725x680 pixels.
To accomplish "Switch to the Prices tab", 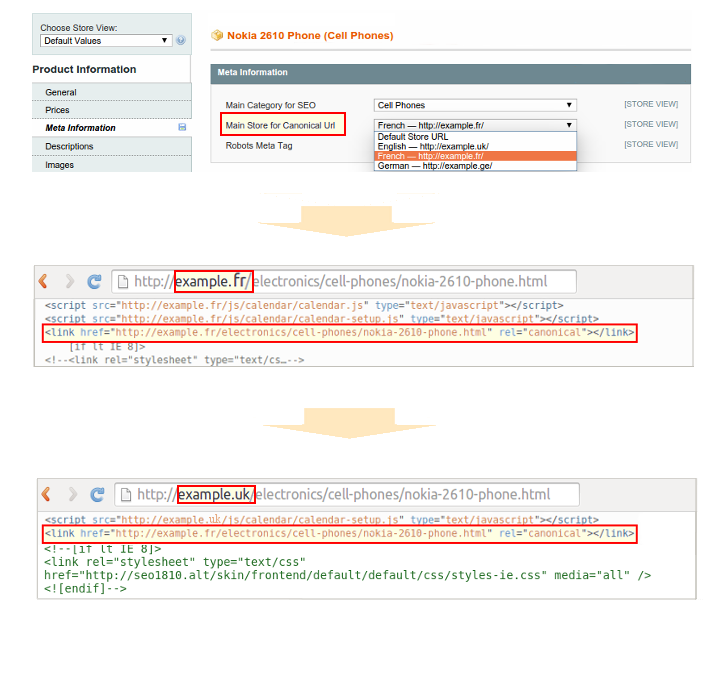I will tap(58, 110).
